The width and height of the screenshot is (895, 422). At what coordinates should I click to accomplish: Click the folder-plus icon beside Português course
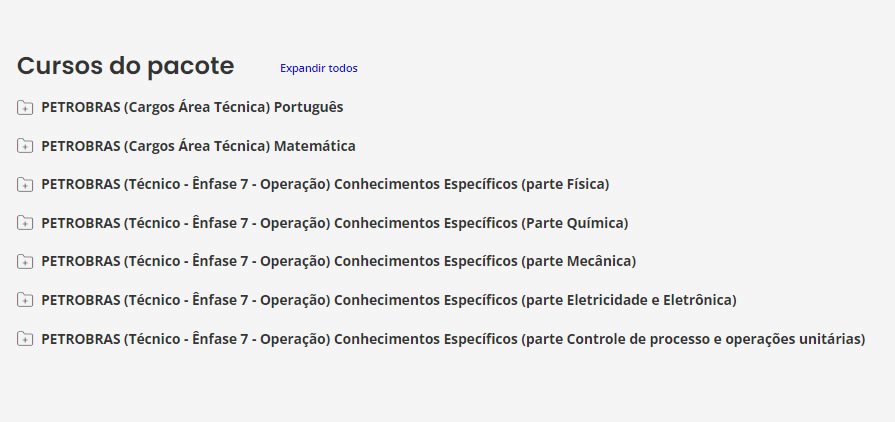(x=25, y=107)
